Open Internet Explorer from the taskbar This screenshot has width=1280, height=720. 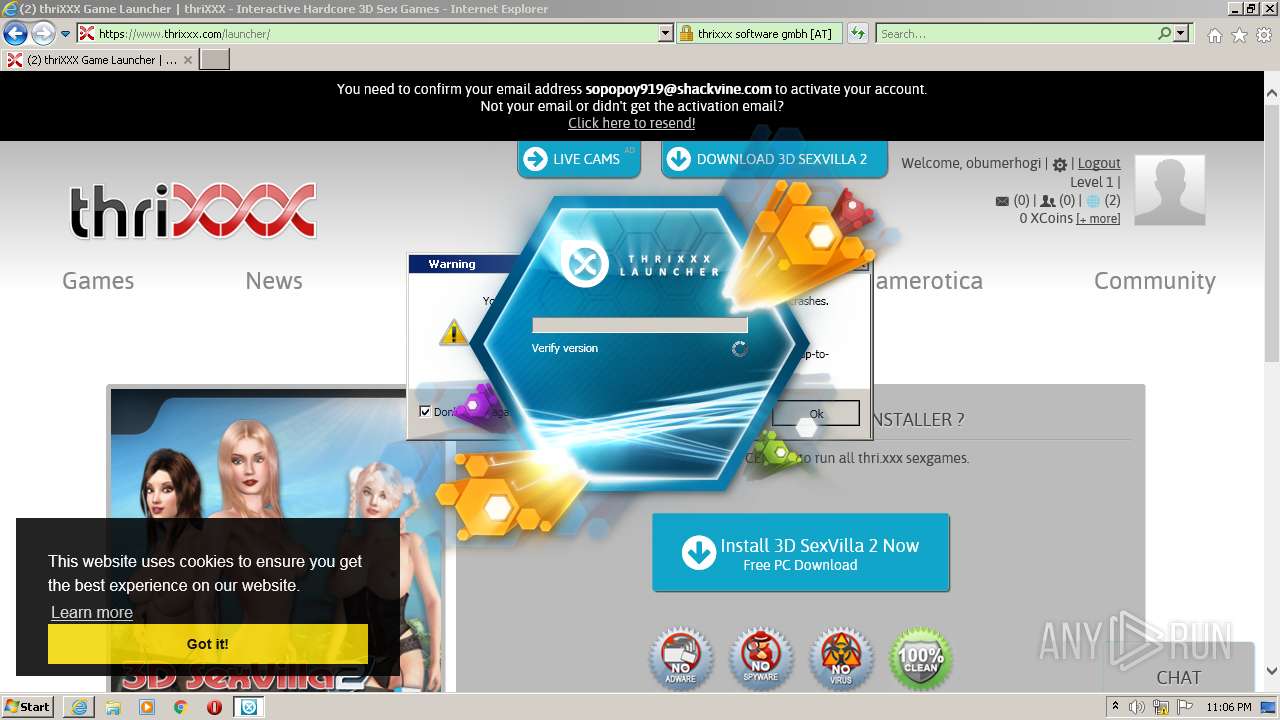pos(79,707)
